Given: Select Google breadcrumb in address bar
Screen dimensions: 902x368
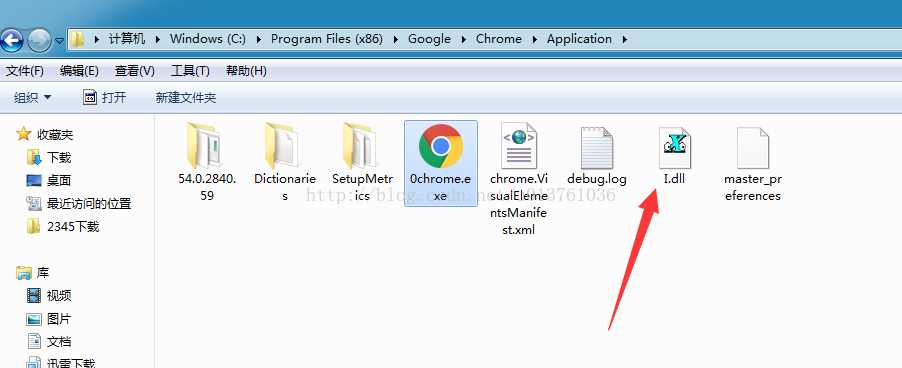Looking at the screenshot, I should point(429,39).
